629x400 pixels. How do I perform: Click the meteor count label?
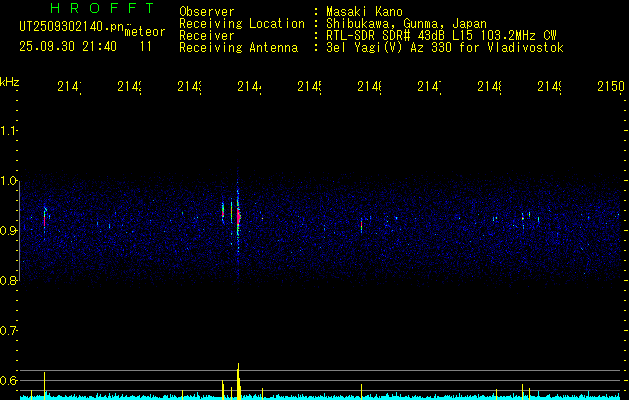145,33
